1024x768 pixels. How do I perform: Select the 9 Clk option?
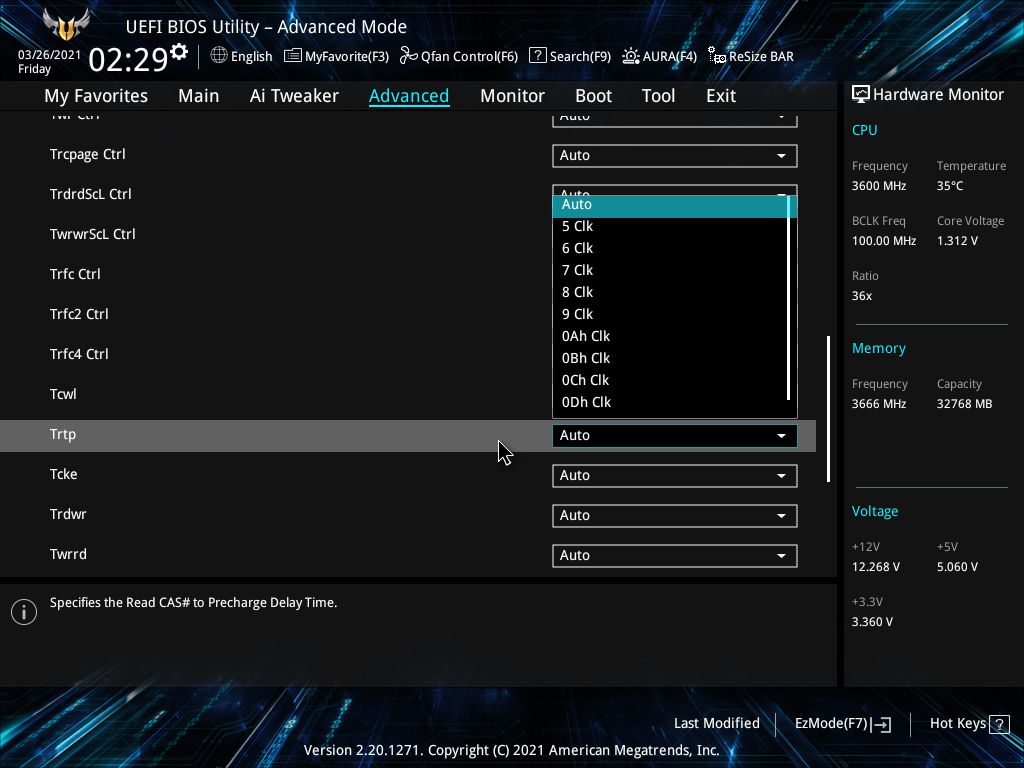click(670, 315)
